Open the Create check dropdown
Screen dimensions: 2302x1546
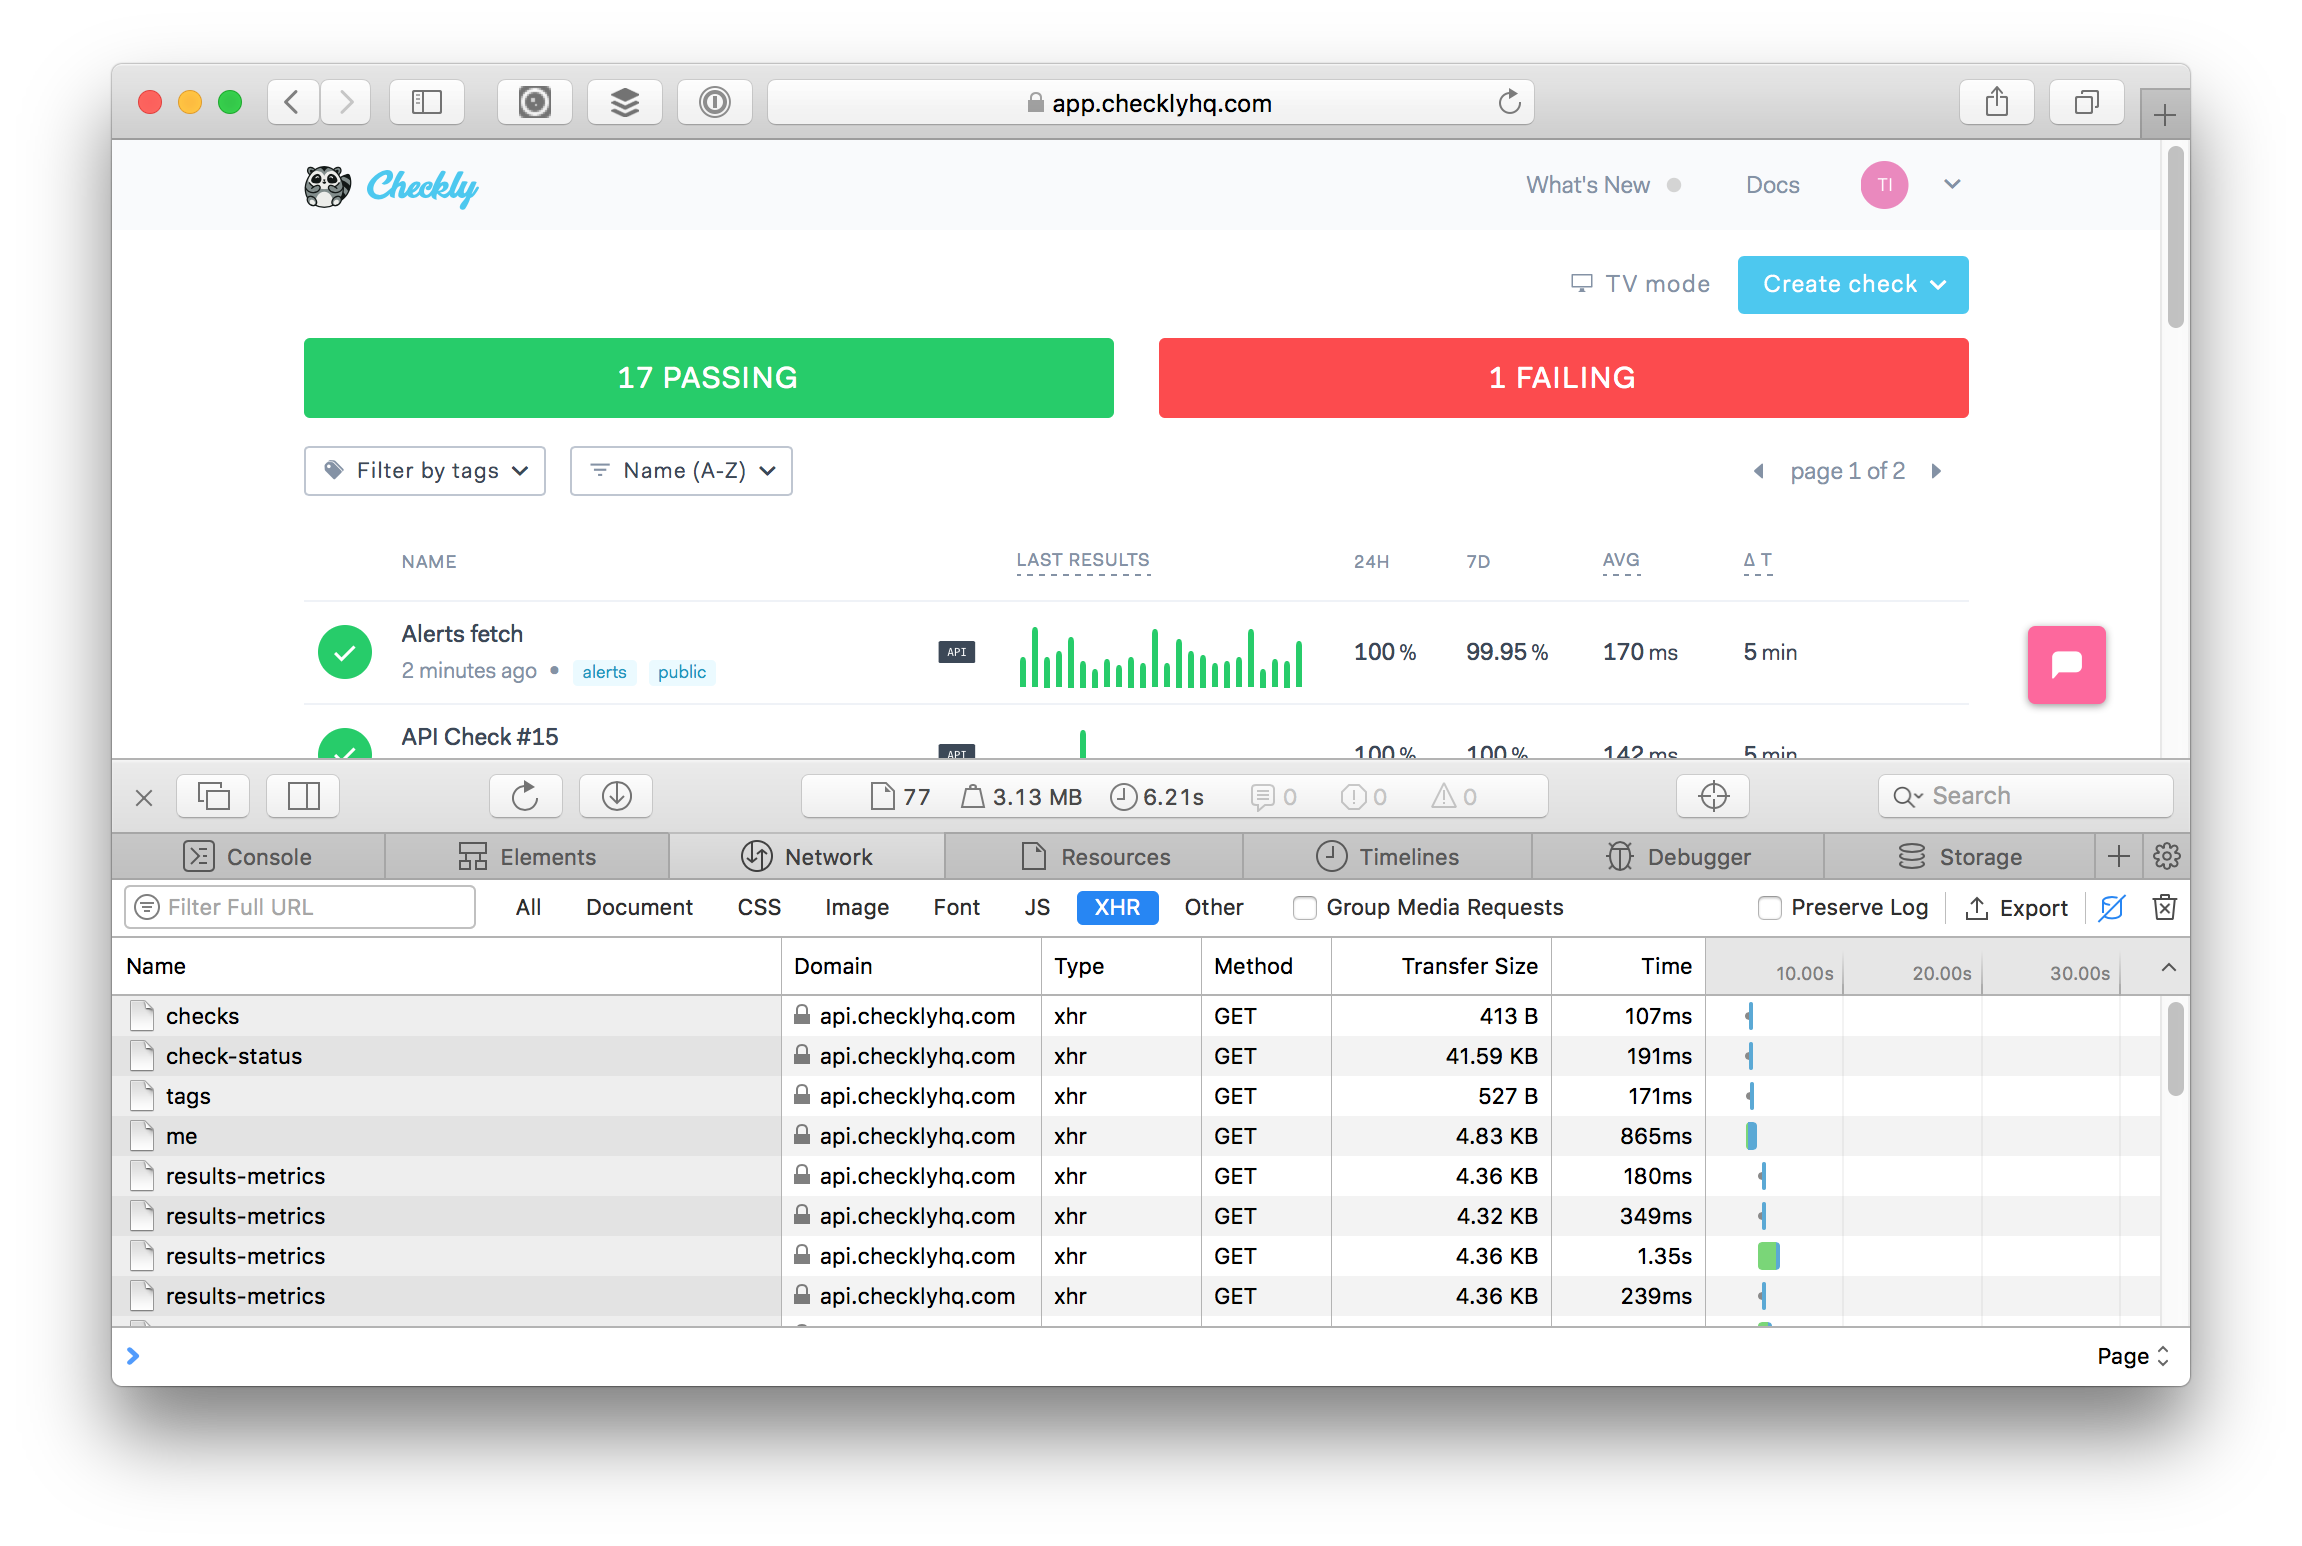[x=1852, y=285]
